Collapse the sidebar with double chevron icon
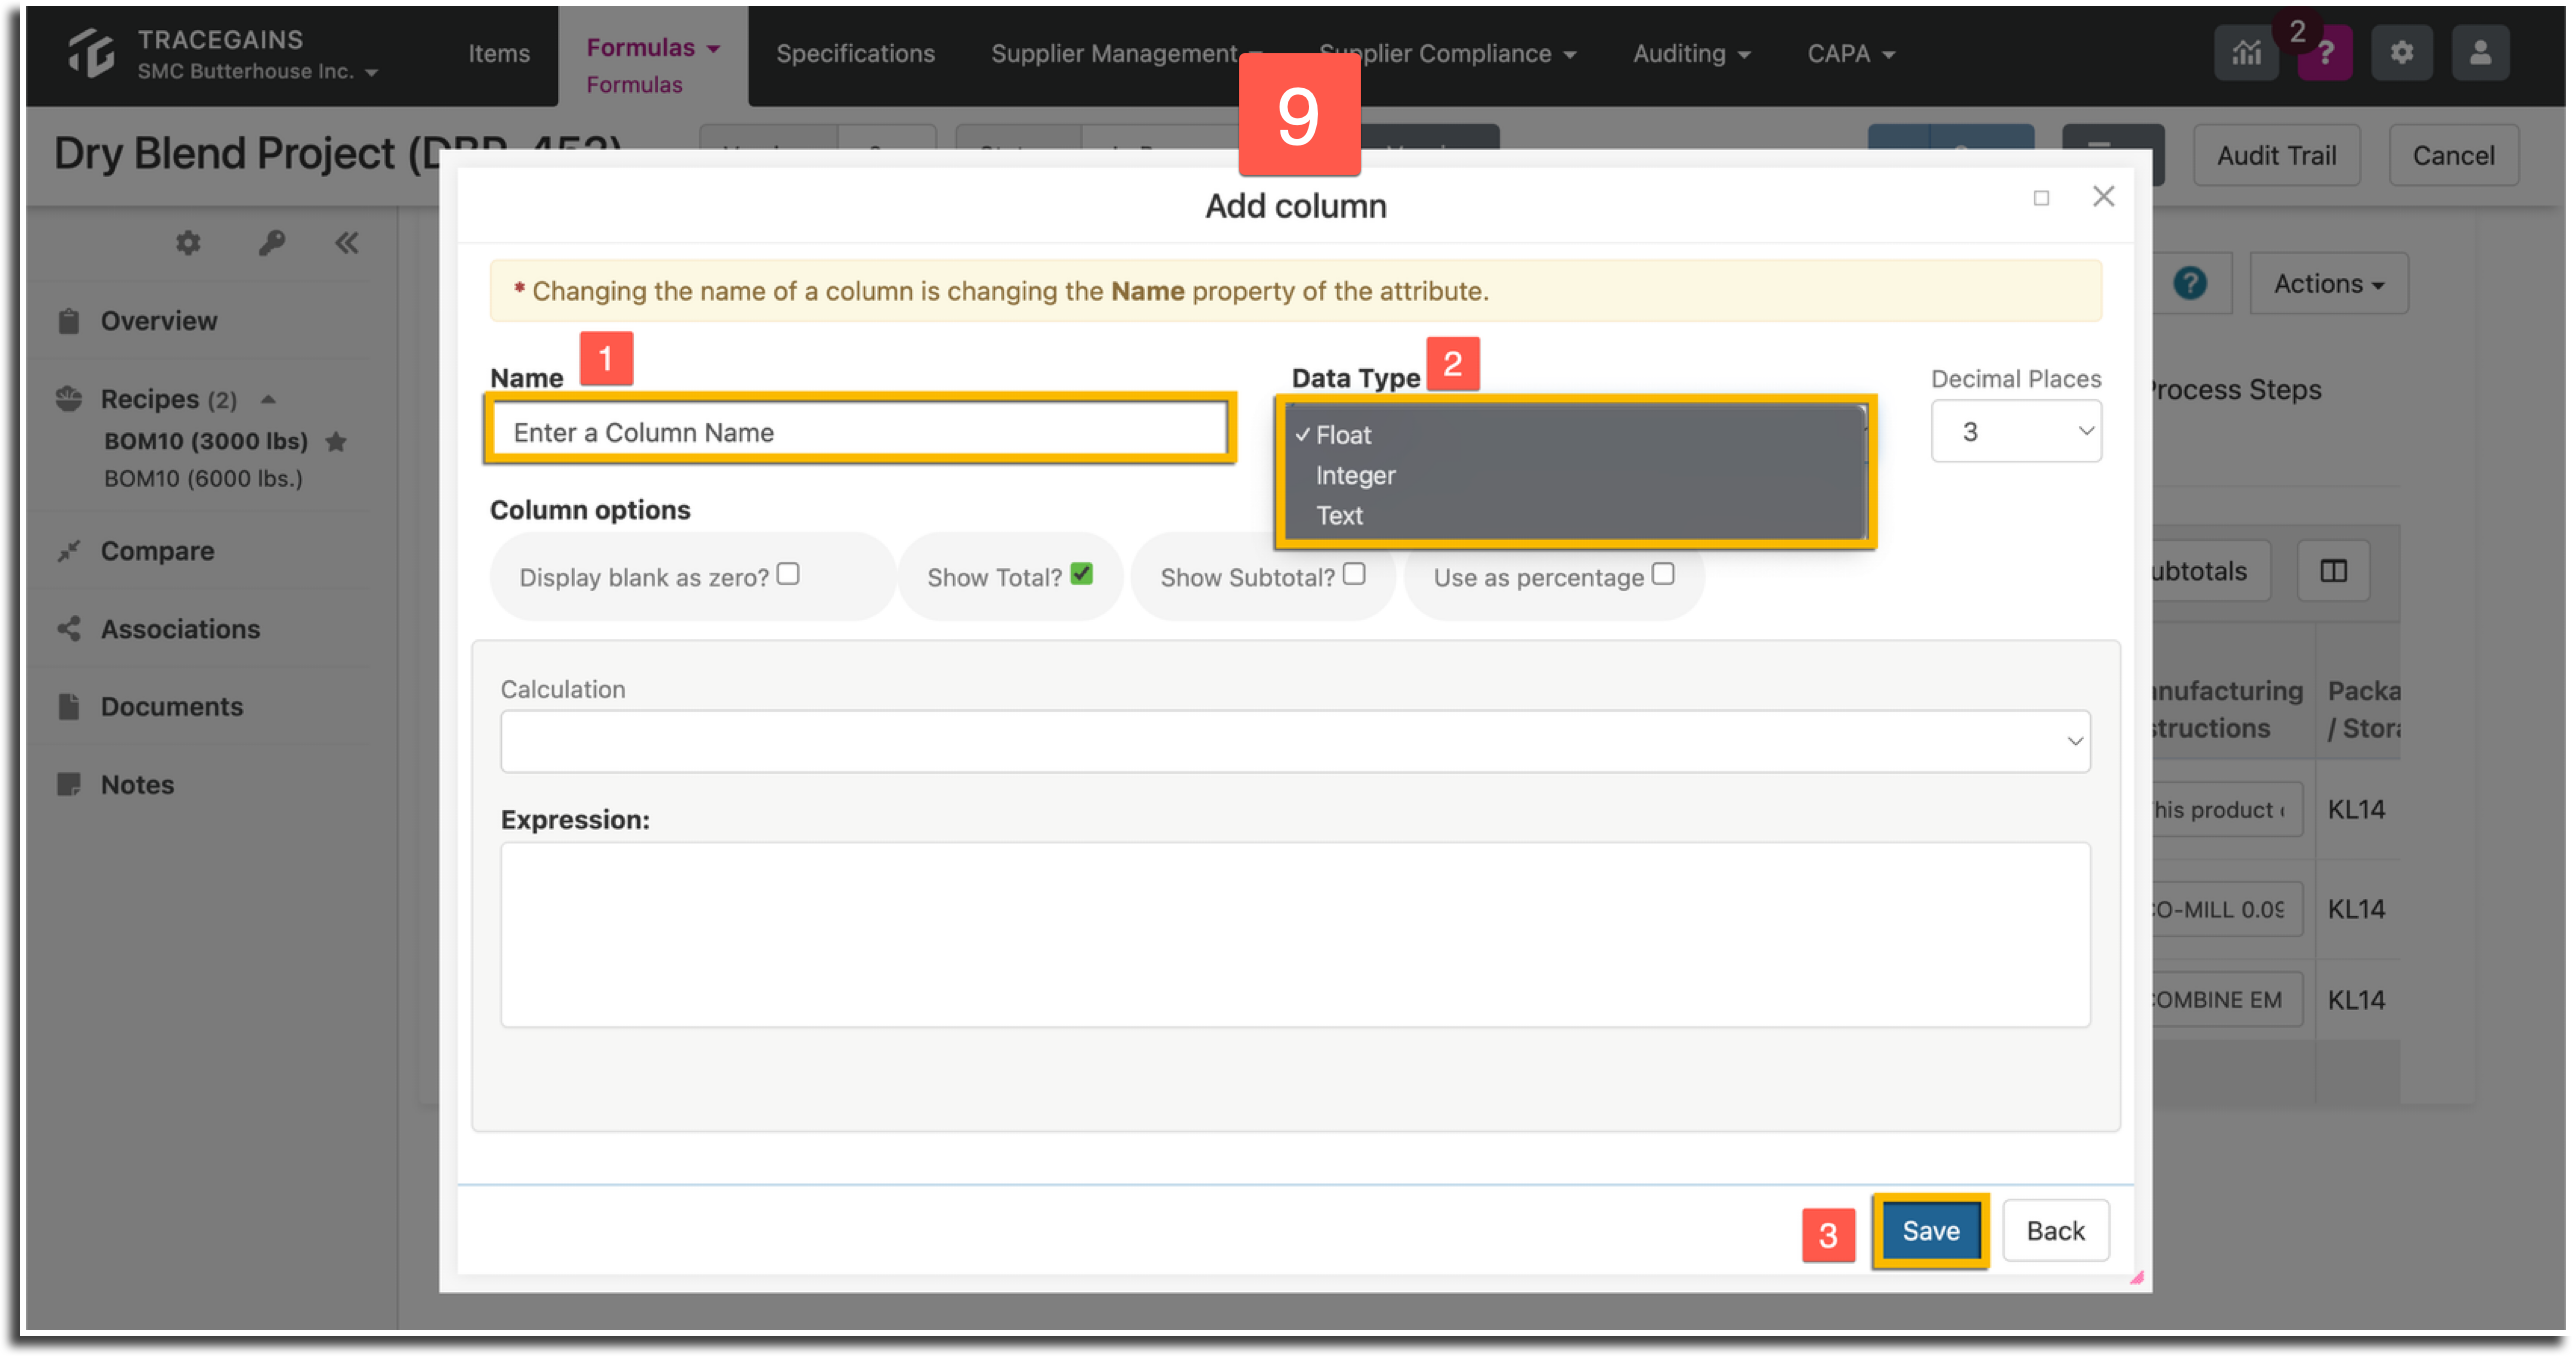This screenshot has height=1356, width=2572. [347, 243]
